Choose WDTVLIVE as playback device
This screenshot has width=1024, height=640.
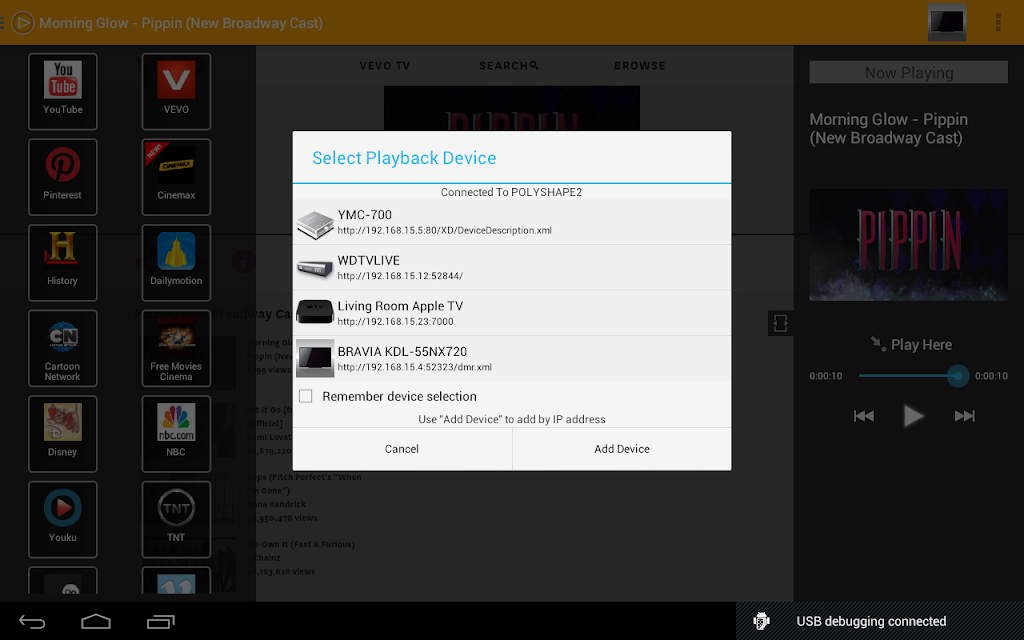[511, 268]
